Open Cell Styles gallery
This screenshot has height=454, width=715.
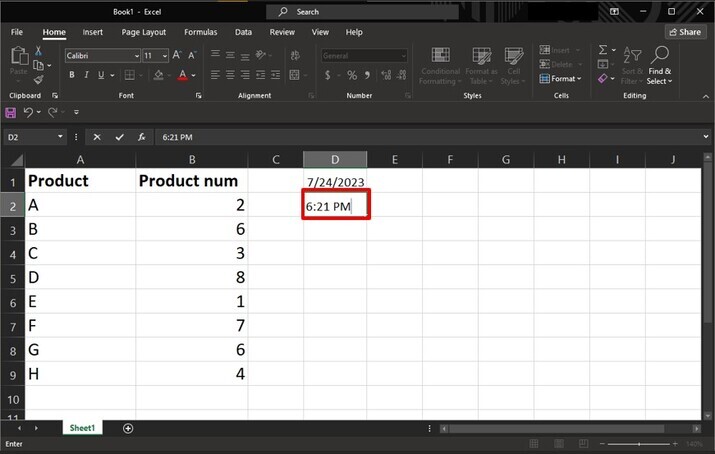(x=513, y=66)
